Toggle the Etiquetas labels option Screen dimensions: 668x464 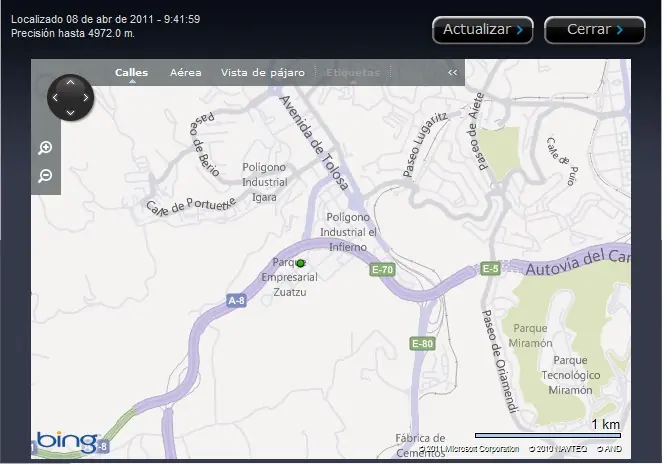pyautogui.click(x=353, y=72)
